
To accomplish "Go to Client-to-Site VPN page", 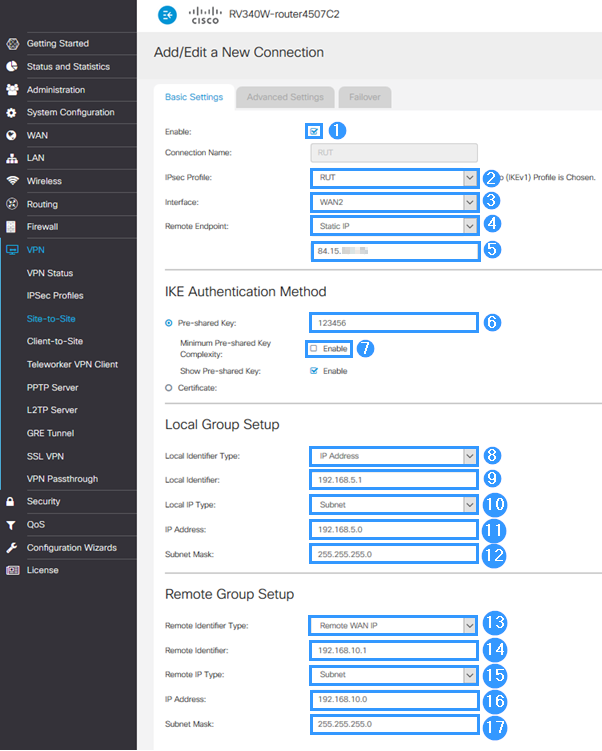I will point(55,342).
